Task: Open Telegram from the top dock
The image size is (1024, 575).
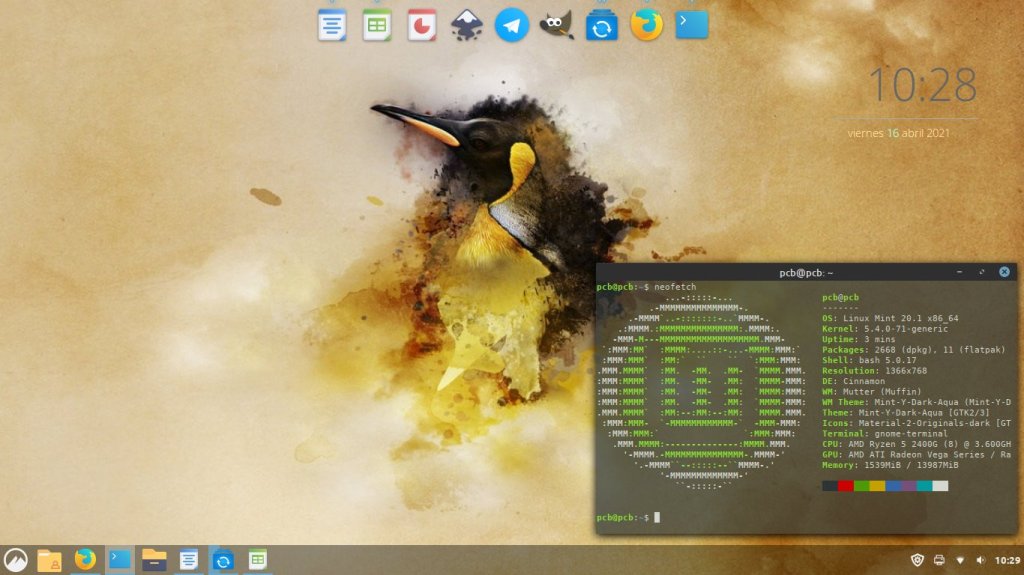Action: pyautogui.click(x=512, y=25)
